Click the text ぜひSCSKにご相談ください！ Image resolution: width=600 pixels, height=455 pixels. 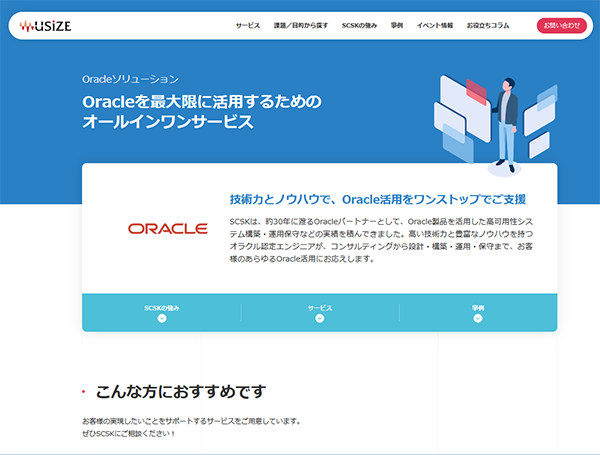[x=129, y=434]
